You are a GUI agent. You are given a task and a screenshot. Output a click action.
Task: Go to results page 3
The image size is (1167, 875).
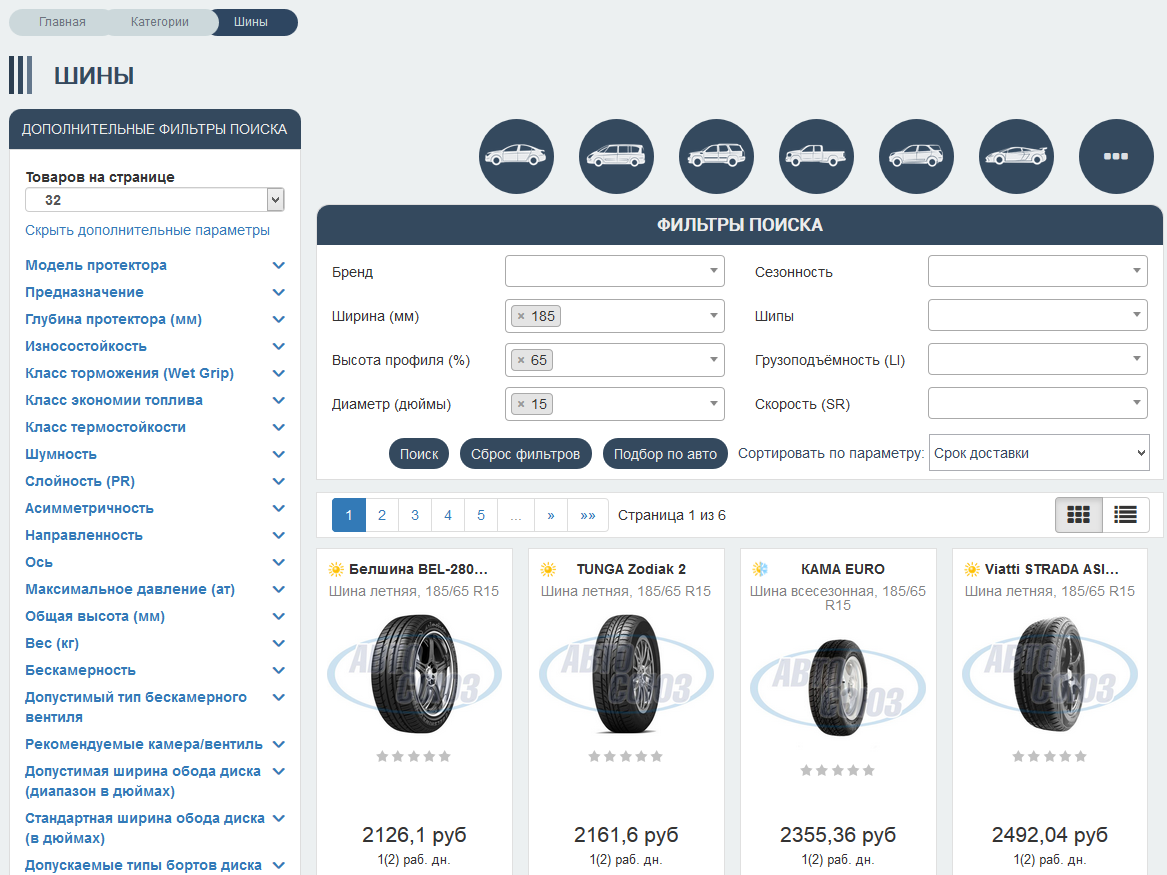[415, 515]
